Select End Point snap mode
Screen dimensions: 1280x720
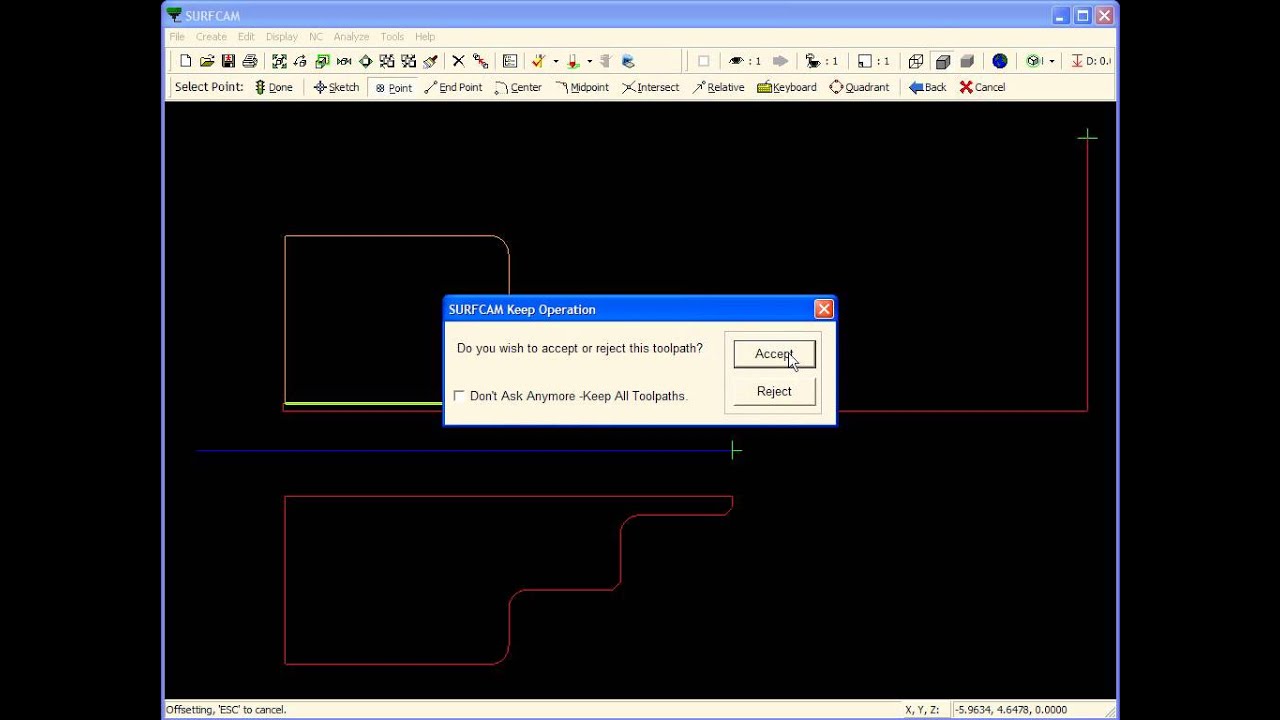pyautogui.click(x=453, y=87)
